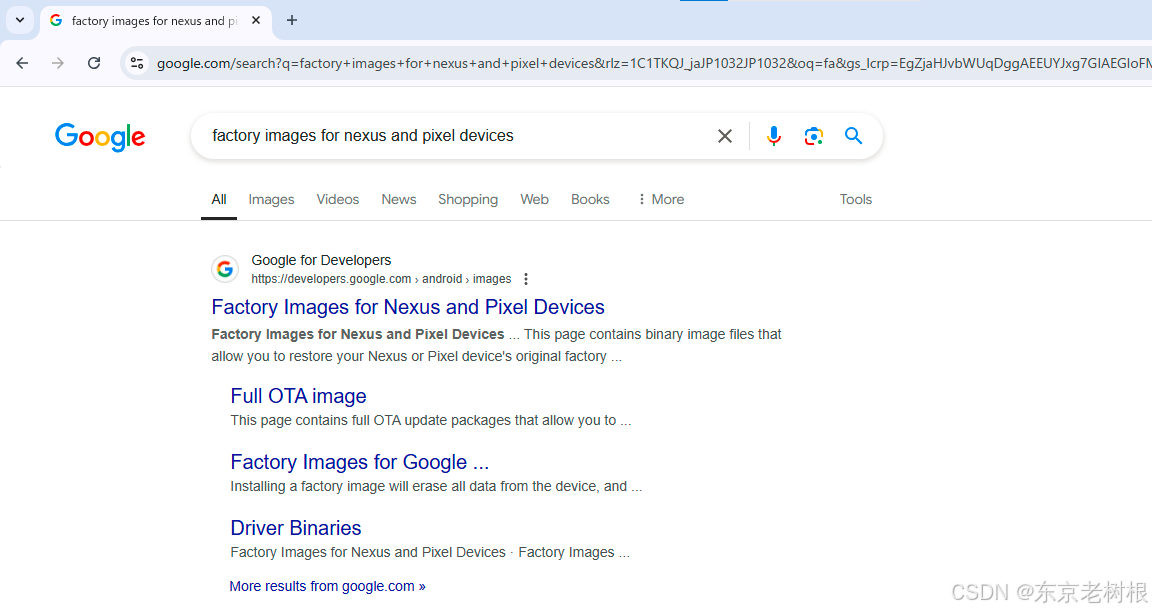
Task: Switch to the Shopping tab
Action: pos(468,200)
